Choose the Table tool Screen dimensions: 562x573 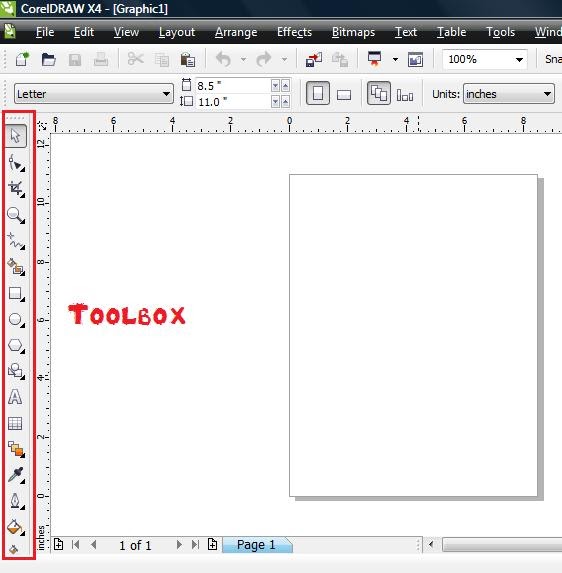tap(15, 423)
